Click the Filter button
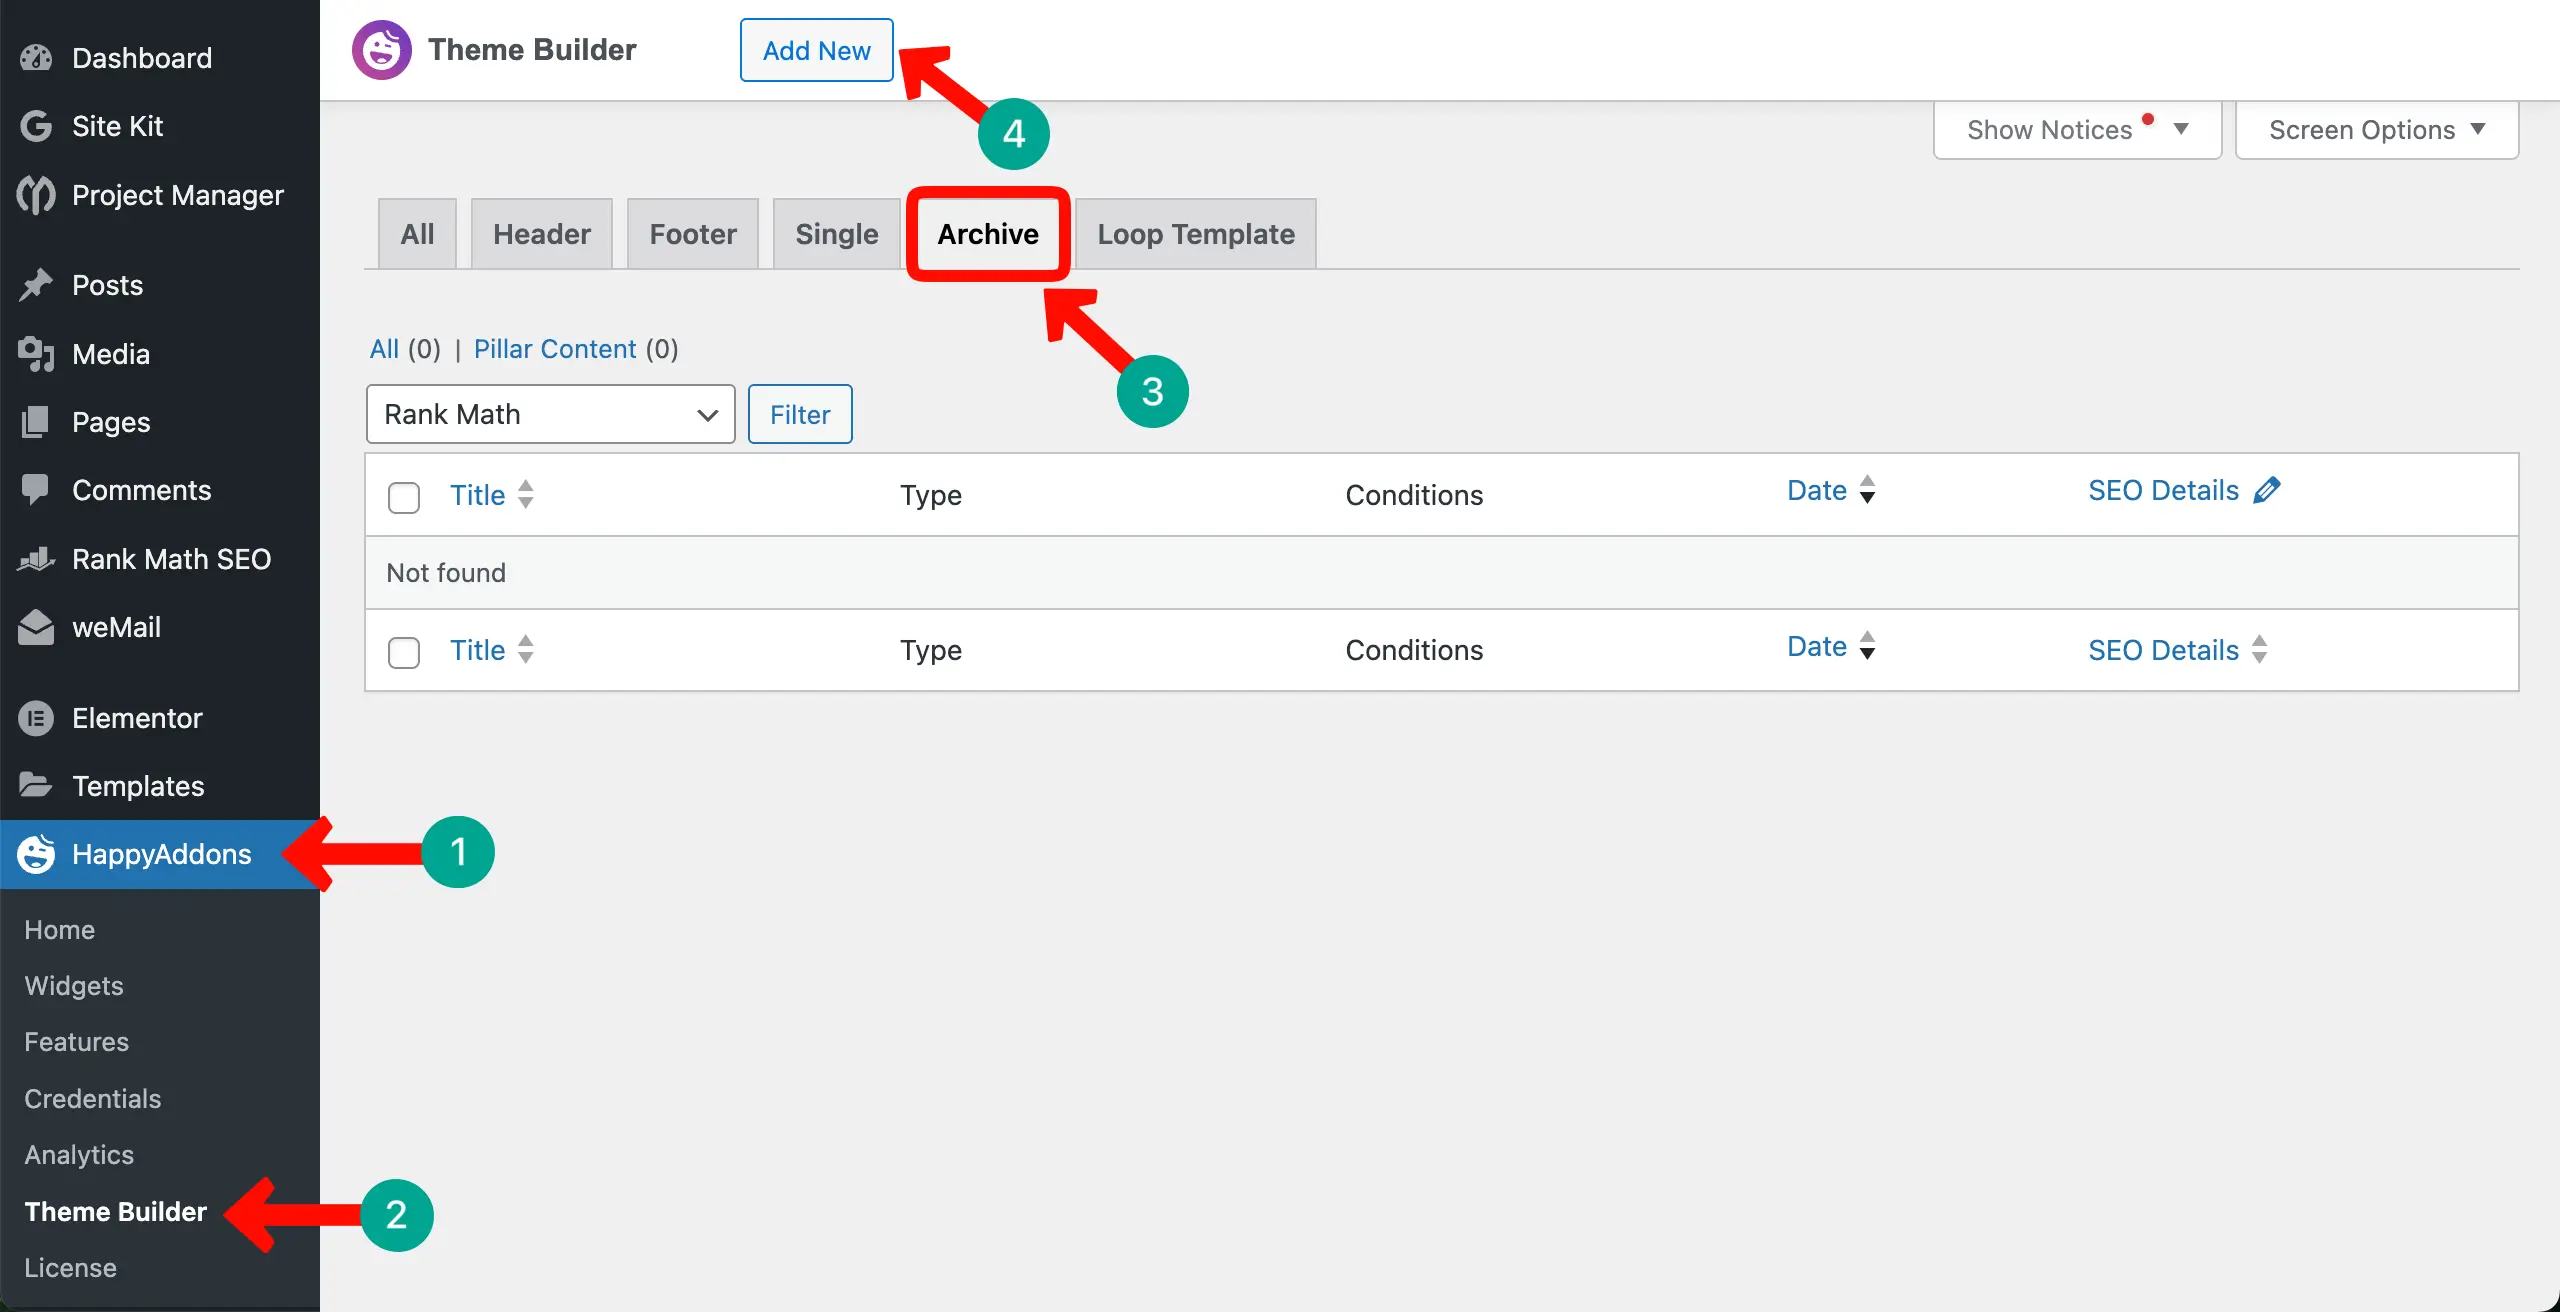This screenshot has height=1312, width=2560. [800, 414]
